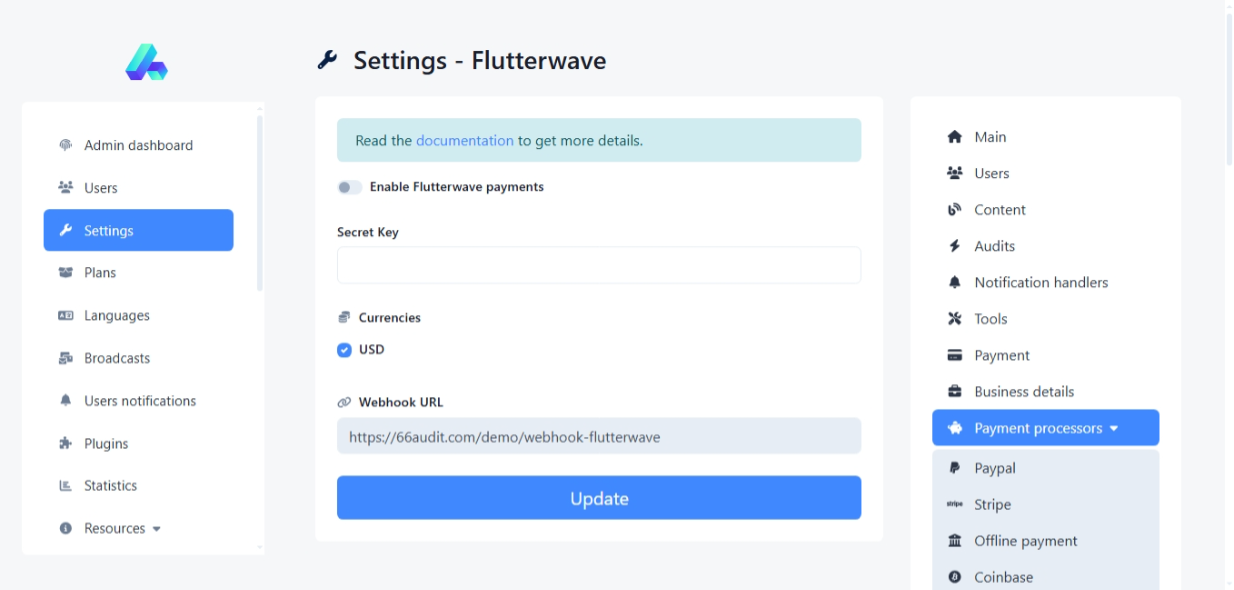Click the Audits lightning bolt icon

[x=954, y=246]
